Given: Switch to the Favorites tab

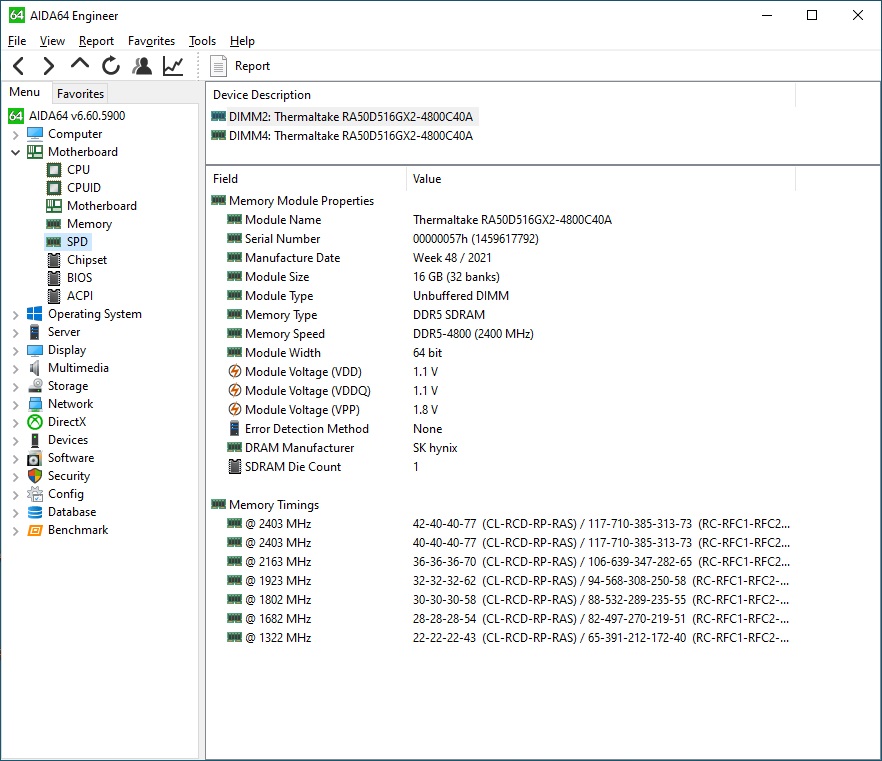Looking at the screenshot, I should [x=80, y=93].
